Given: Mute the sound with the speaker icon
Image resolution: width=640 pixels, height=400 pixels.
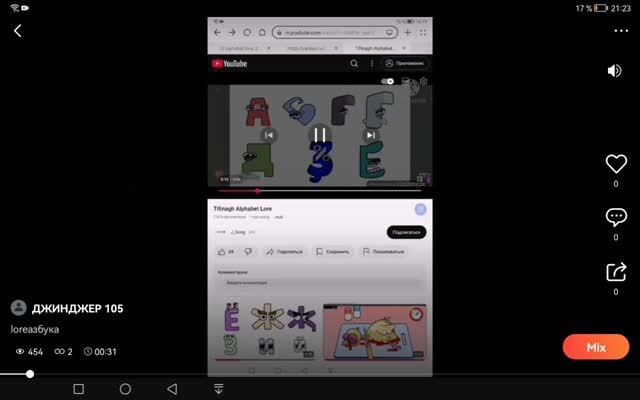Looking at the screenshot, I should tap(614, 71).
